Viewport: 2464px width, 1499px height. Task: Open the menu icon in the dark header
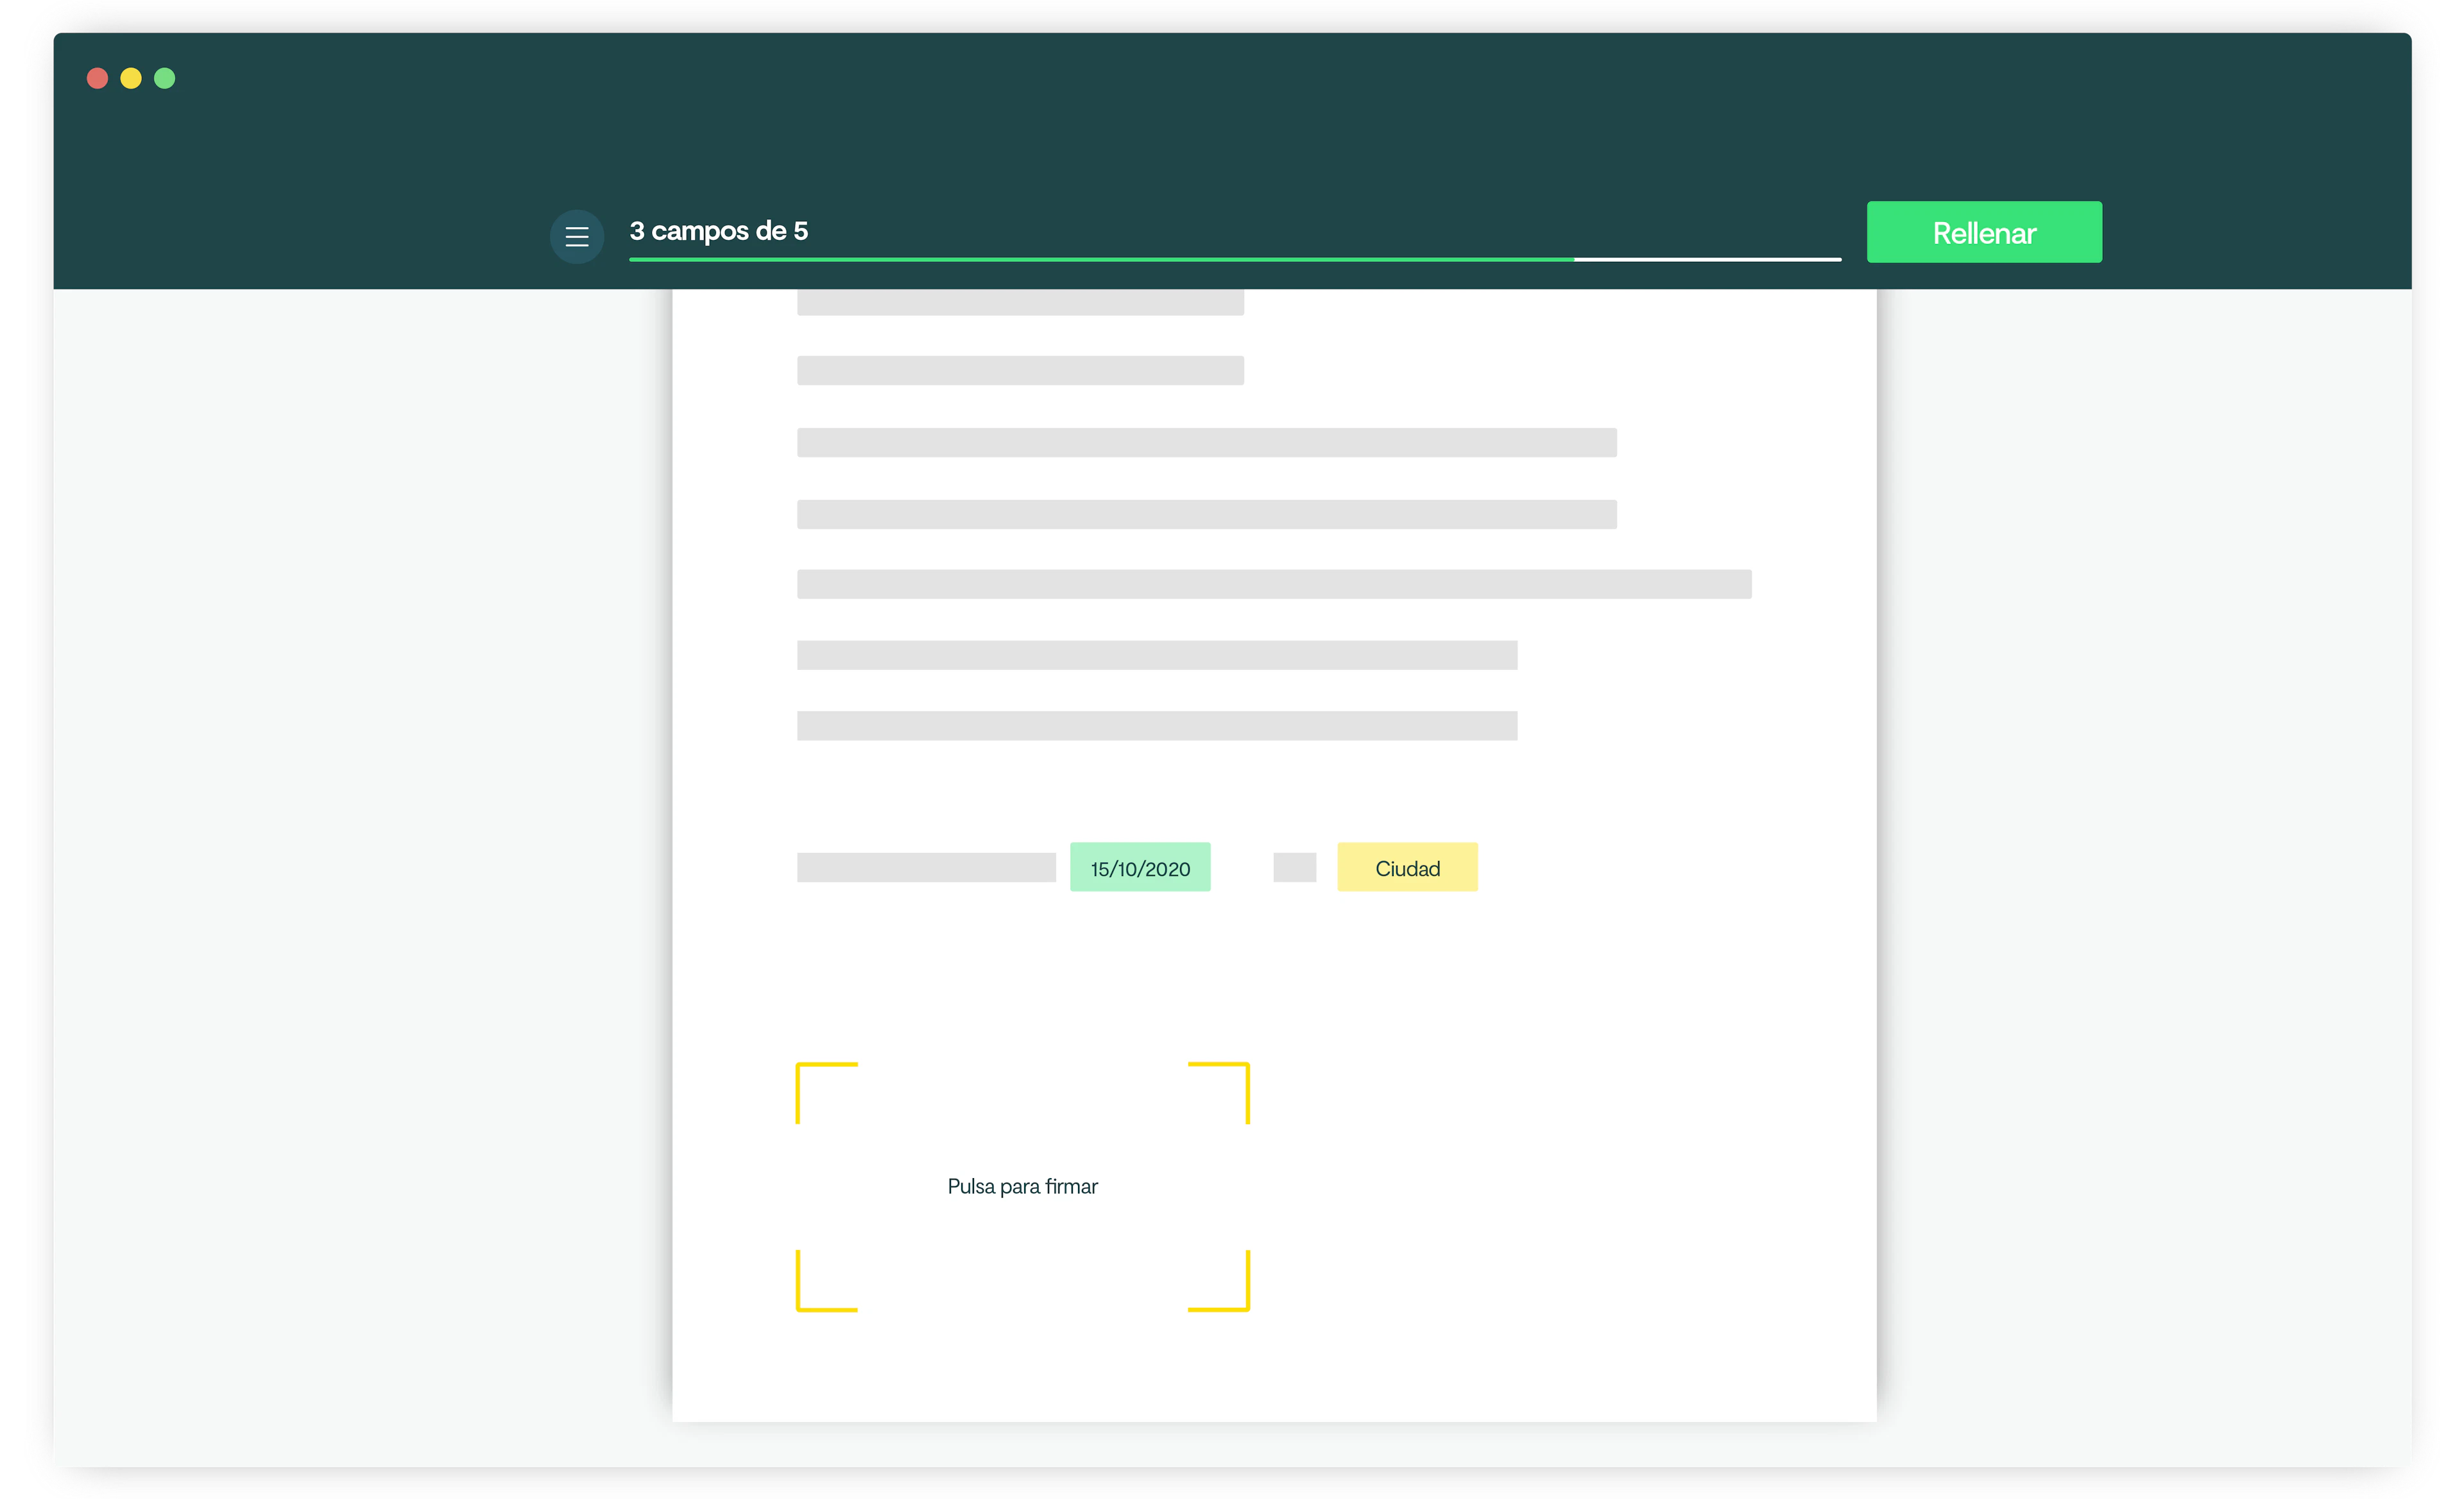pos(577,236)
